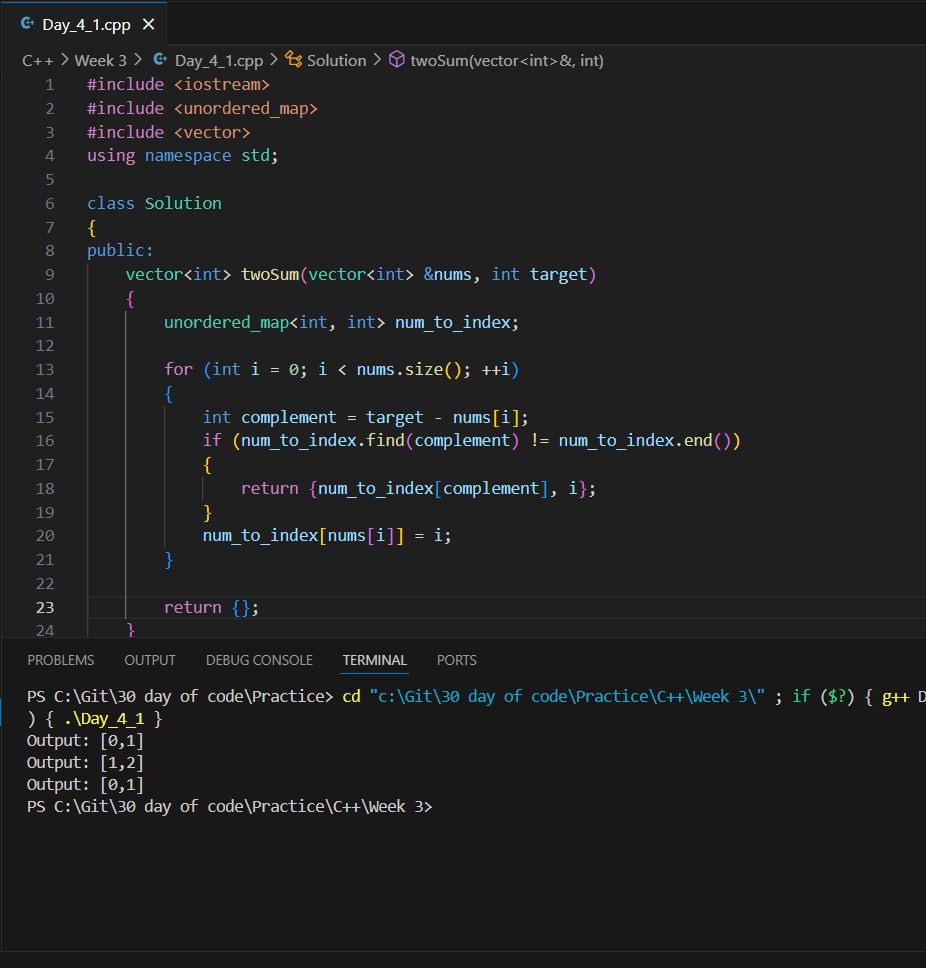Open the PORTS panel tab
926x968 pixels.
tap(456, 660)
